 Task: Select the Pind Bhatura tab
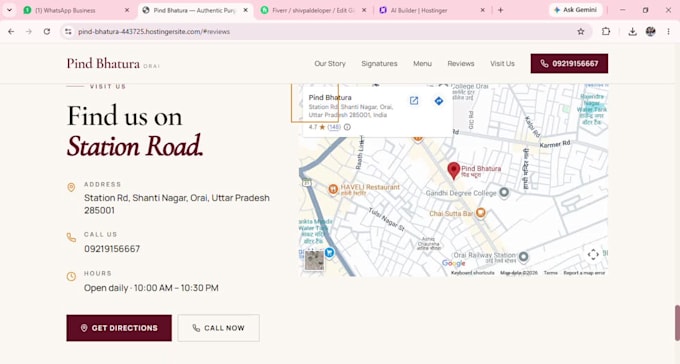click(x=194, y=10)
